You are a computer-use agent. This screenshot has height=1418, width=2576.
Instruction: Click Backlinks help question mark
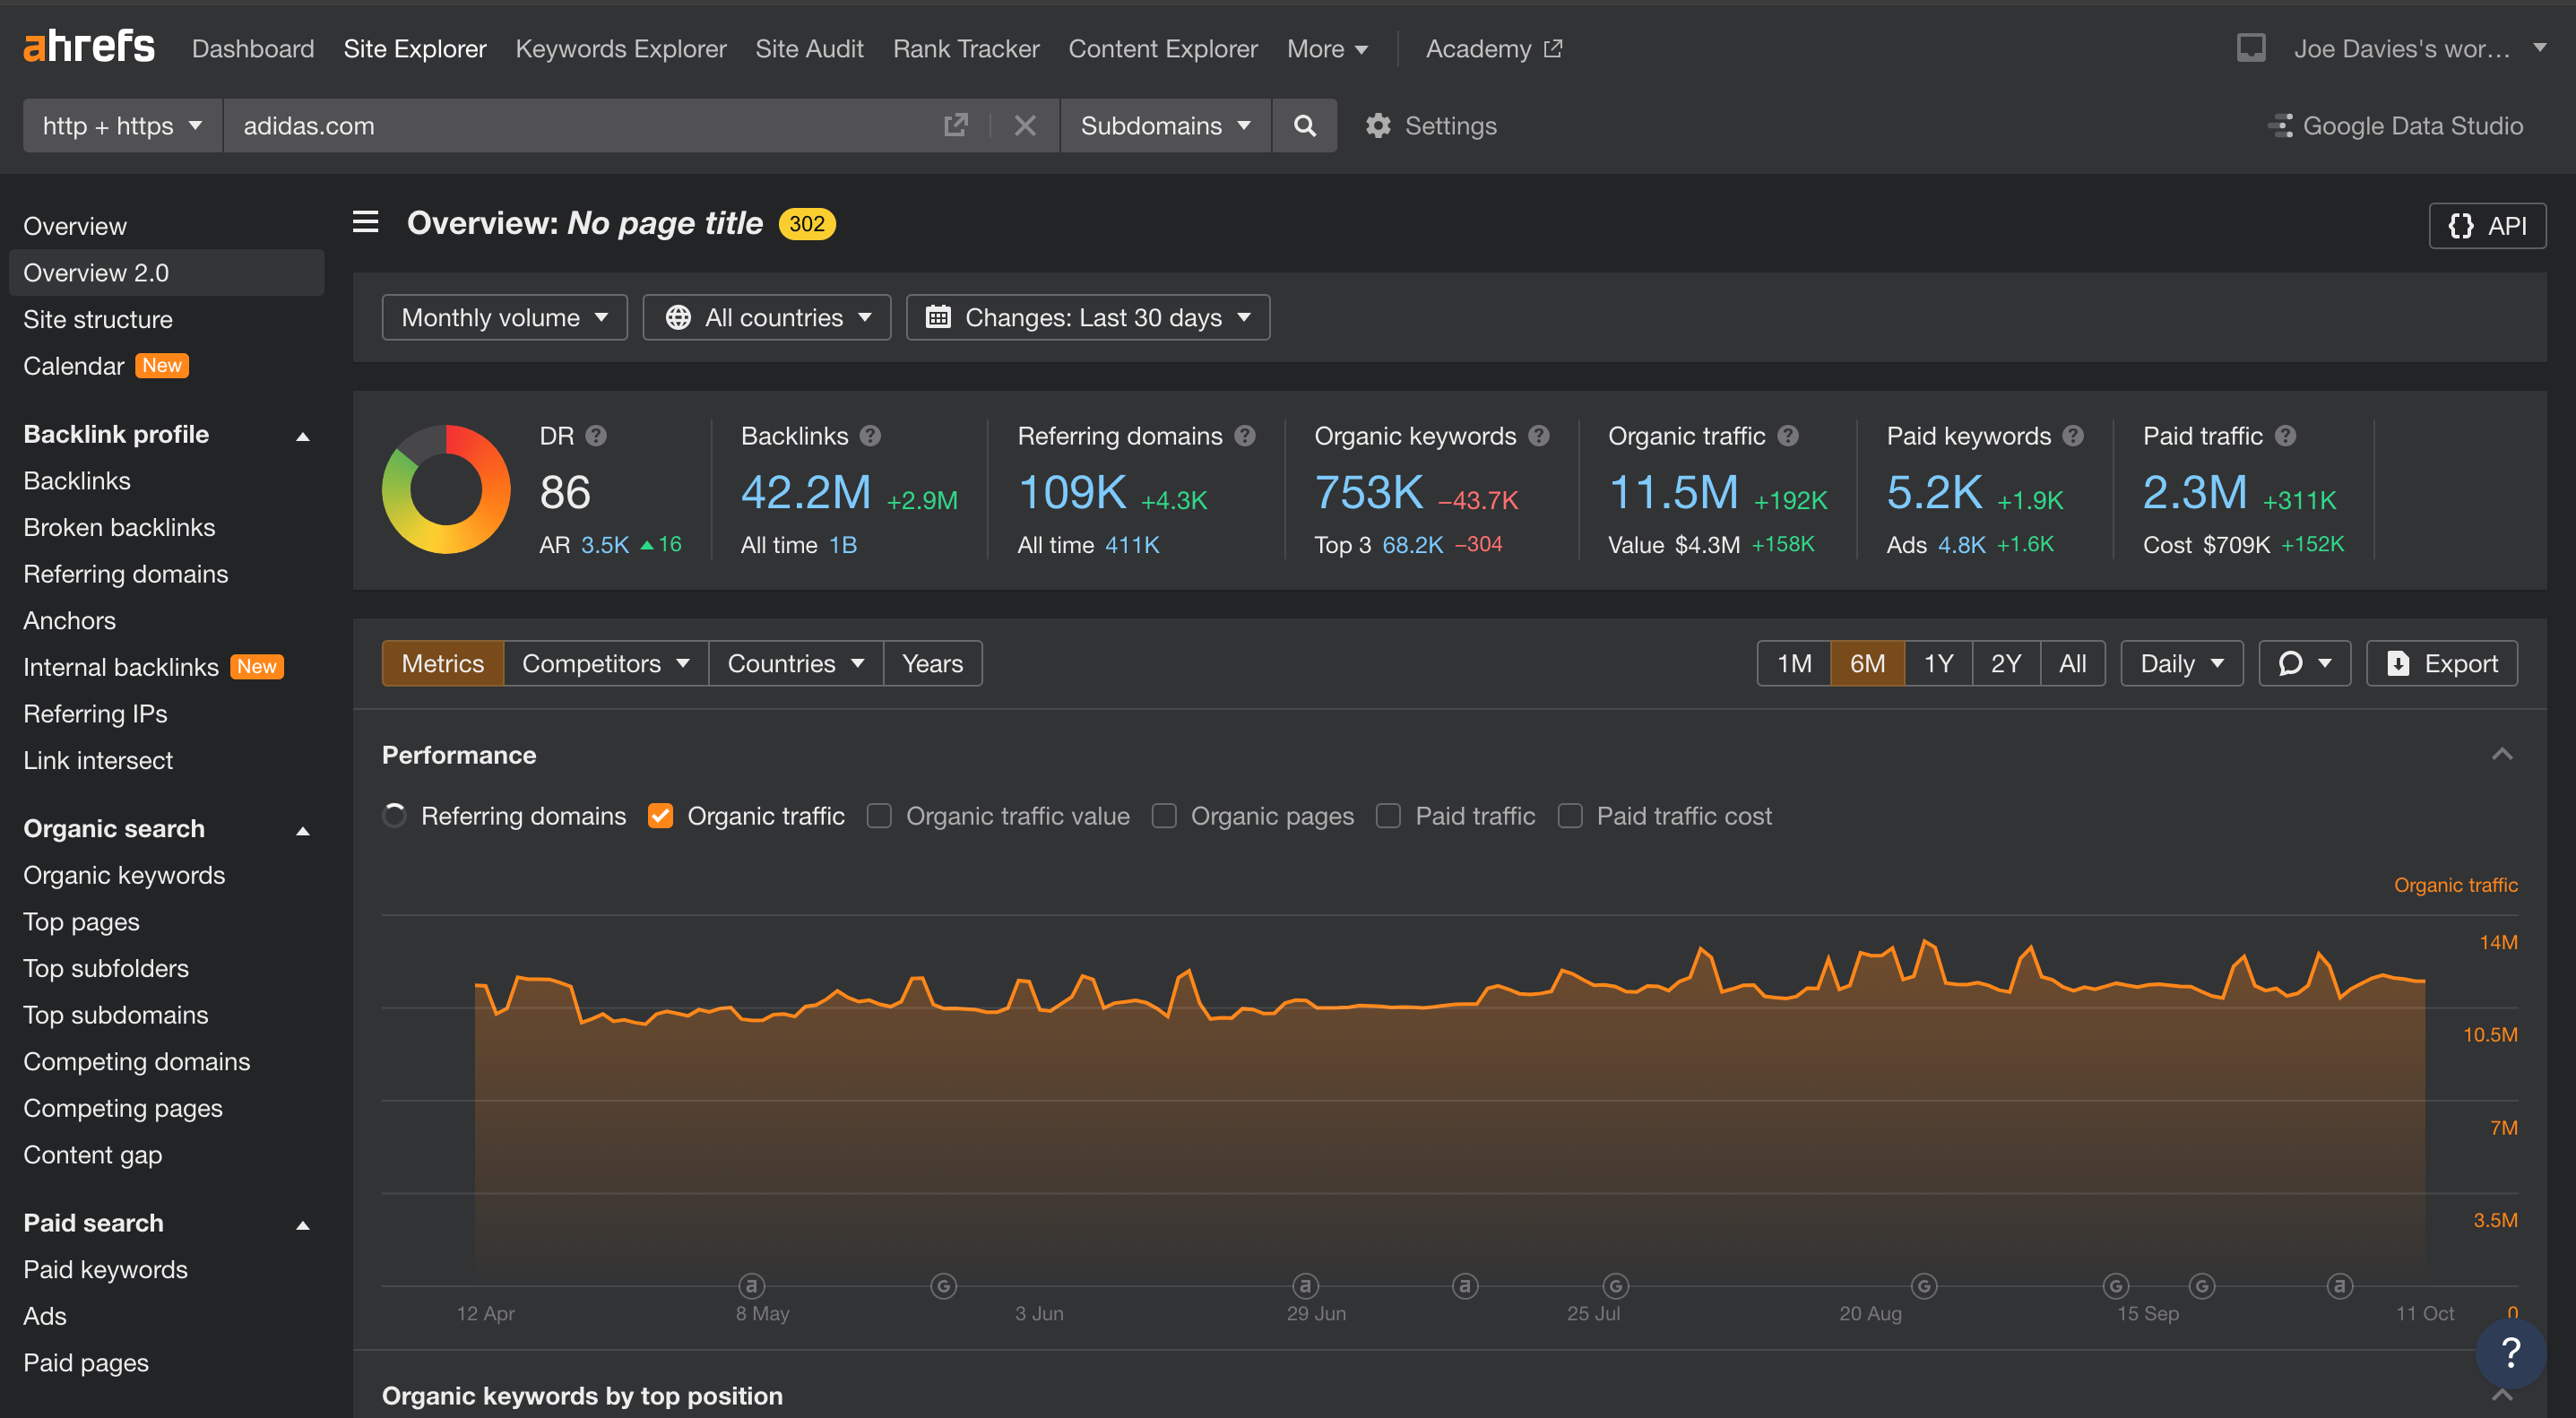[x=870, y=436]
